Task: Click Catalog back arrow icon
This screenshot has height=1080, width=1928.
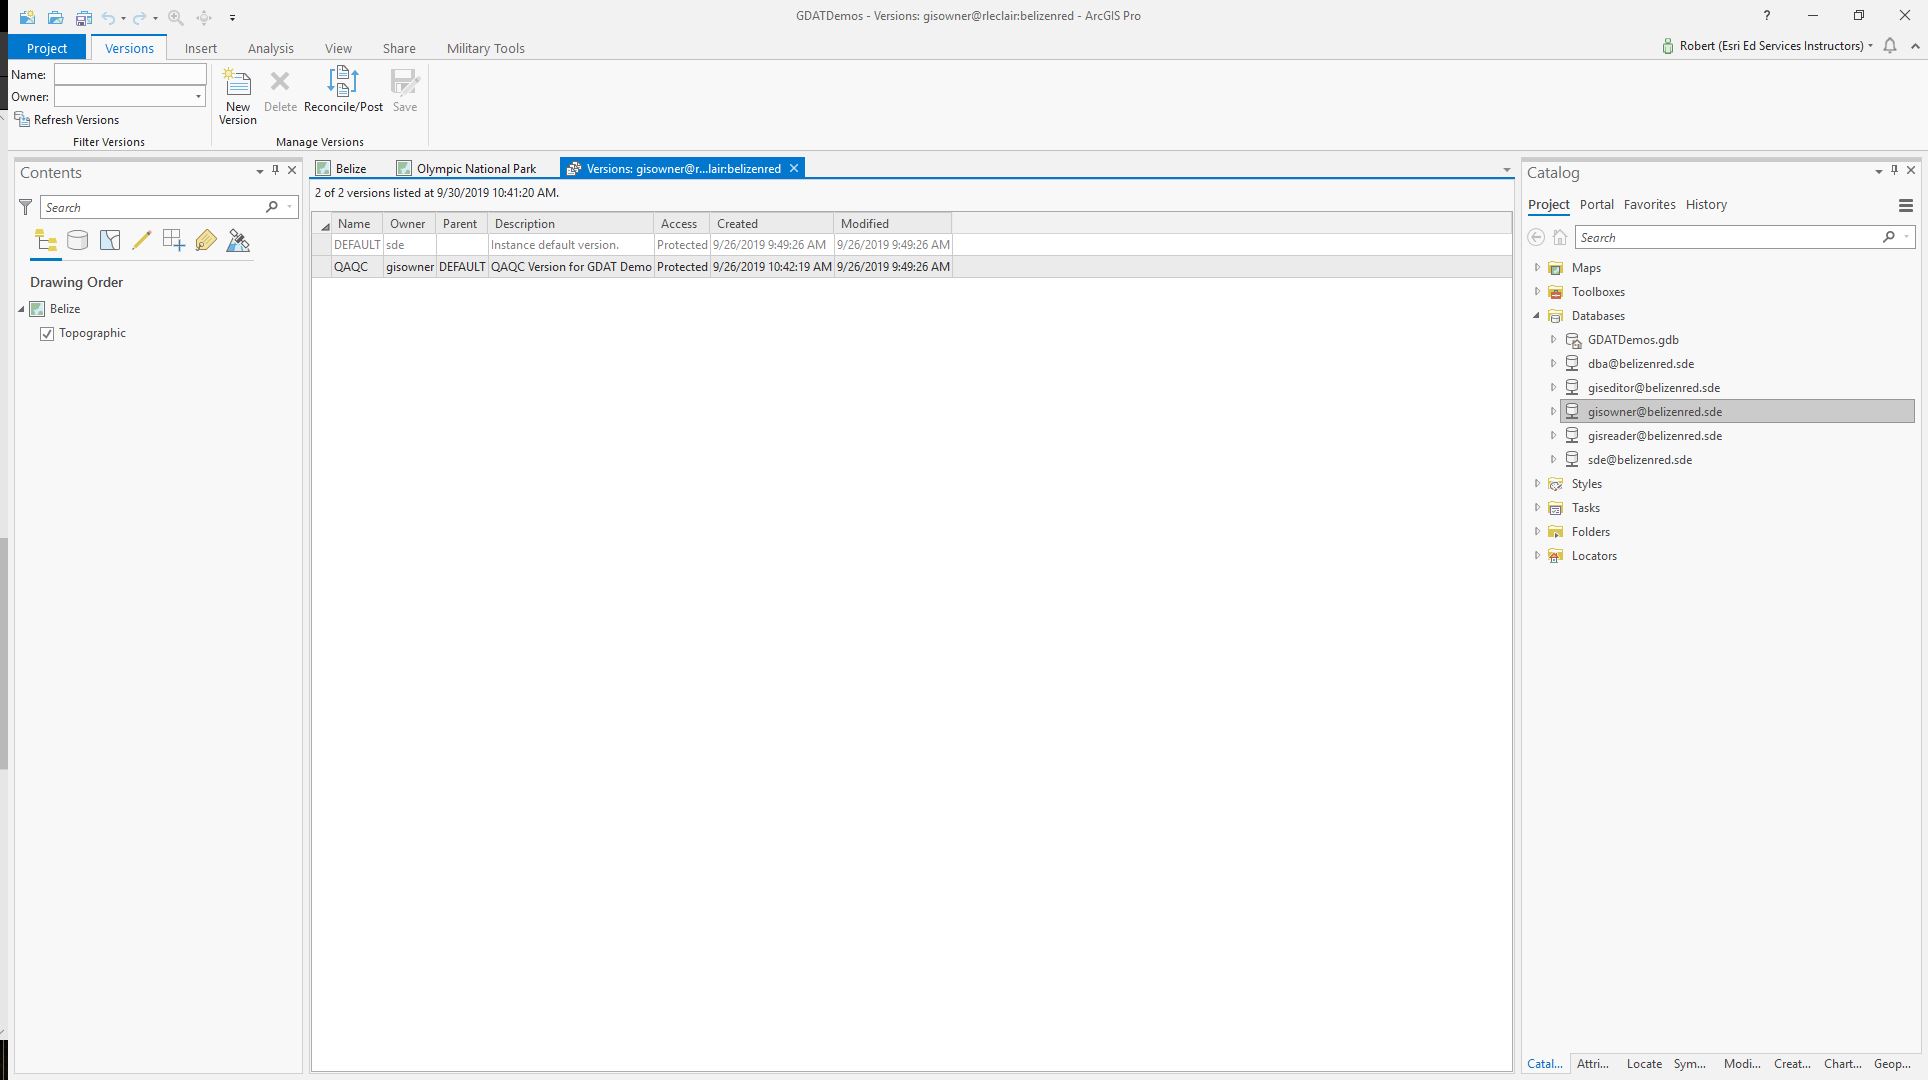Action: coord(1536,237)
